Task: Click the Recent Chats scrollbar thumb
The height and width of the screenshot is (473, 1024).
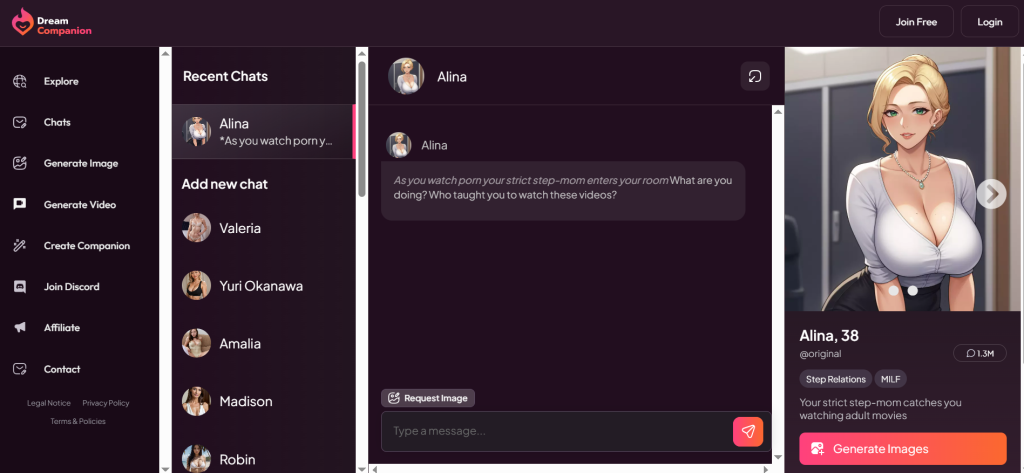Action: pyautogui.click(x=362, y=128)
